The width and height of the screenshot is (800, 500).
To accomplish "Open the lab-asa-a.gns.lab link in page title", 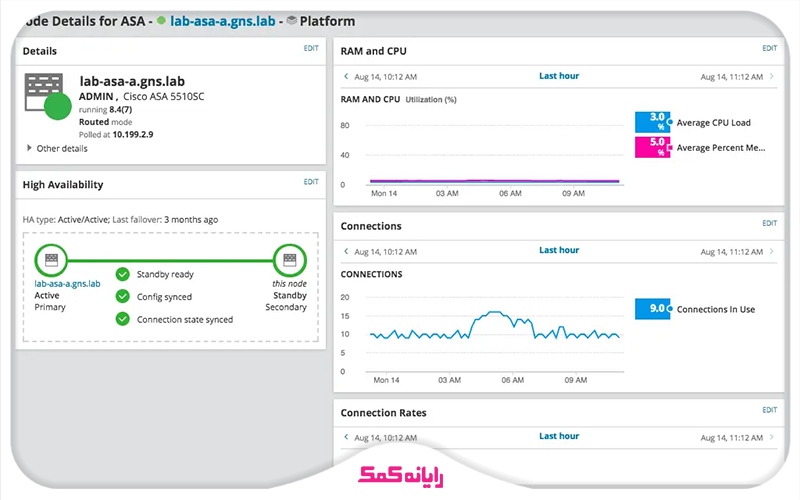I will tap(222, 21).
